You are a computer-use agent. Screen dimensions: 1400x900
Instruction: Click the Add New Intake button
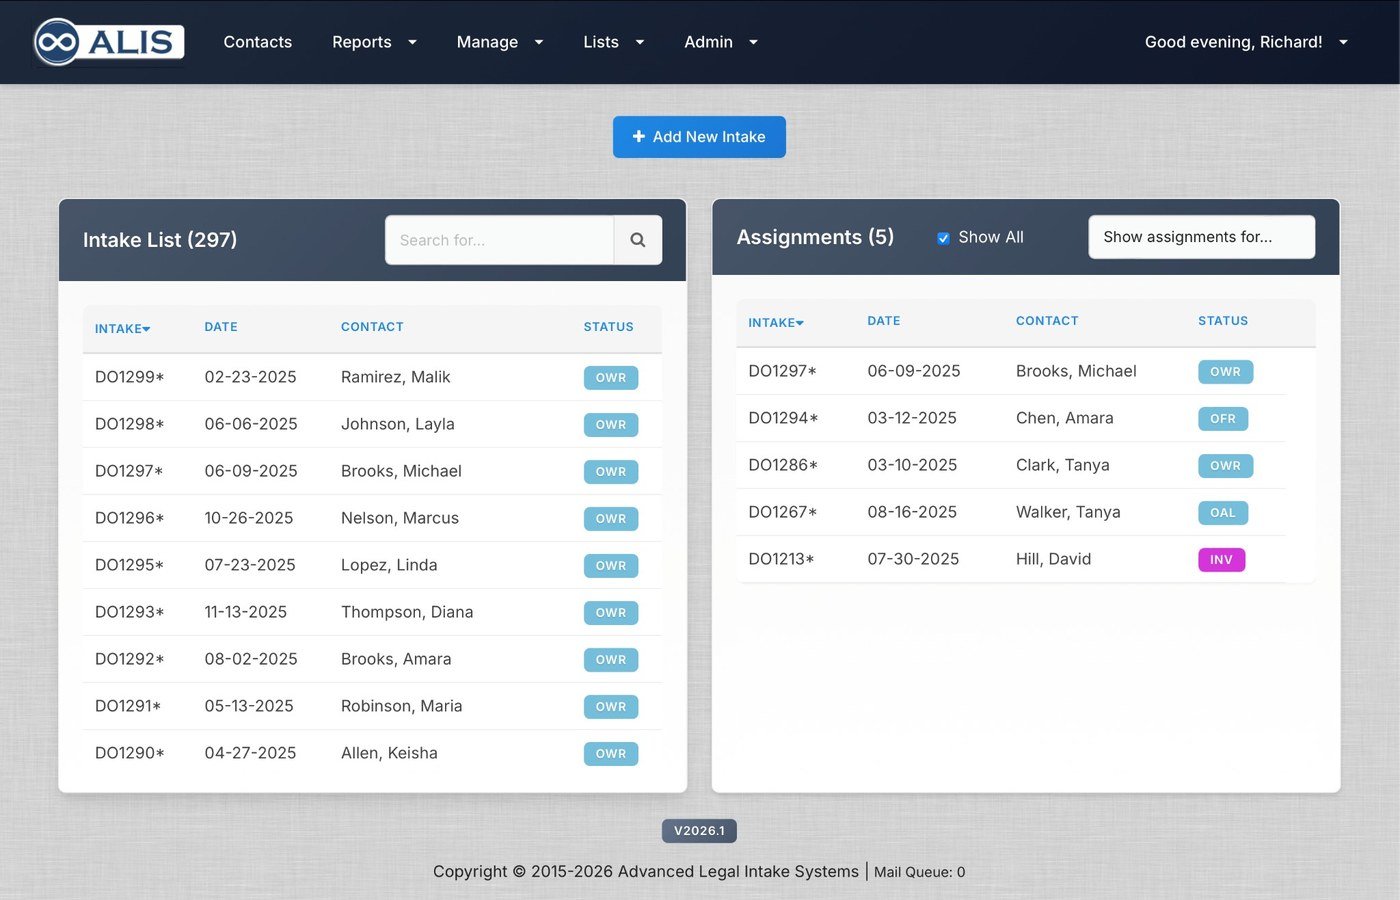tap(699, 137)
